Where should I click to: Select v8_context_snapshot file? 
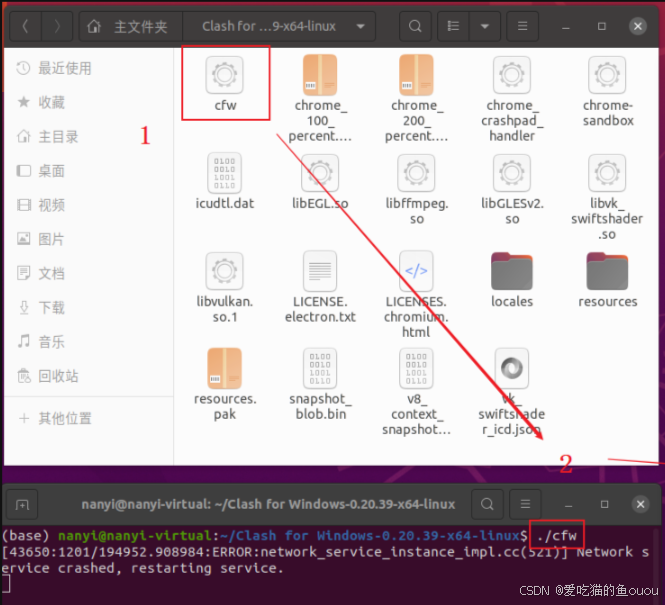pyautogui.click(x=416, y=392)
